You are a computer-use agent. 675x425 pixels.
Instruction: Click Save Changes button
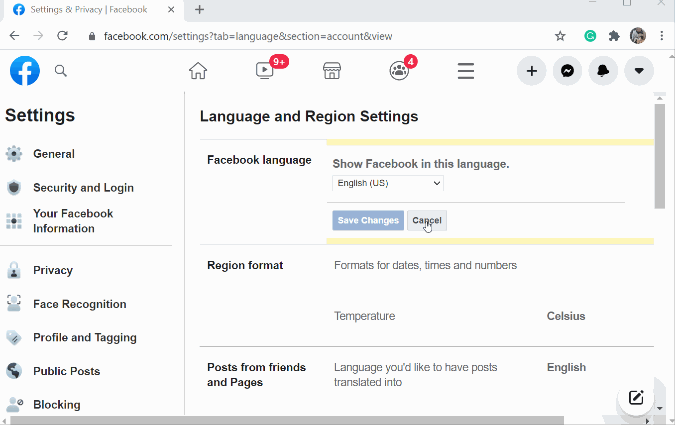coord(368,220)
